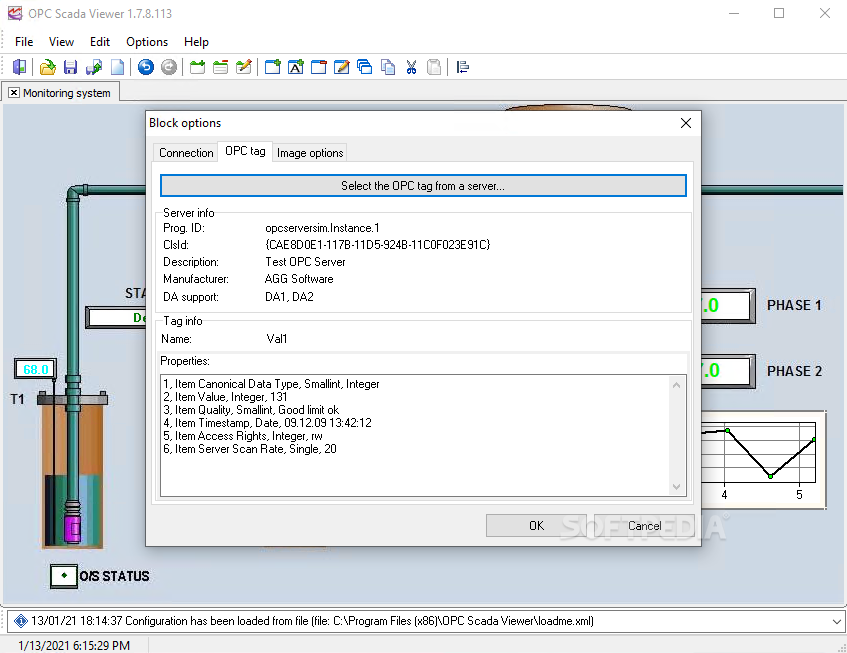Click the save-as export toolbar icon
Screen dimensions: 847x653
coord(94,67)
